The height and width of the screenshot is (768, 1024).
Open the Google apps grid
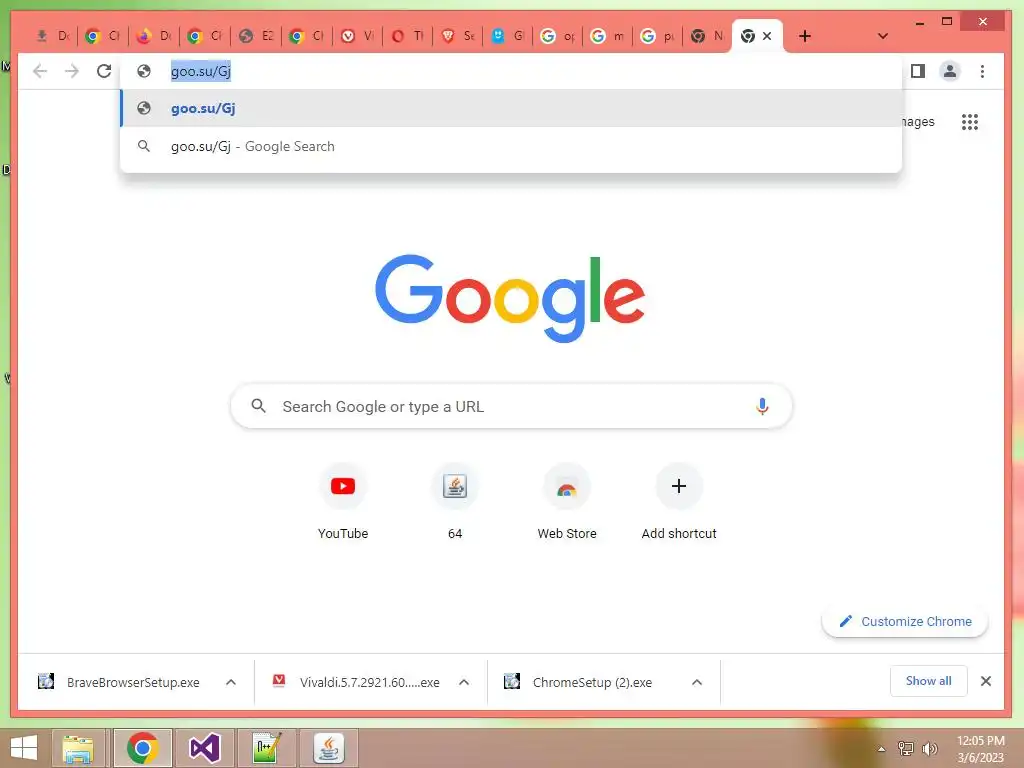point(970,122)
